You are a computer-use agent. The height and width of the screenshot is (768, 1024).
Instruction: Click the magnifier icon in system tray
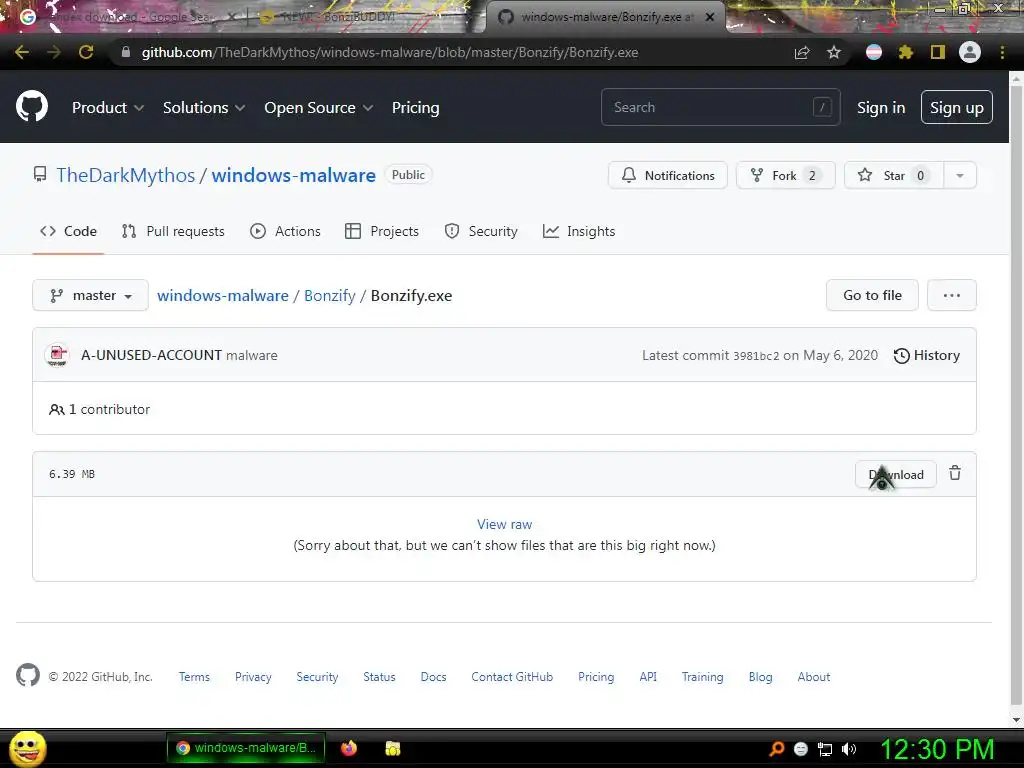click(776, 749)
